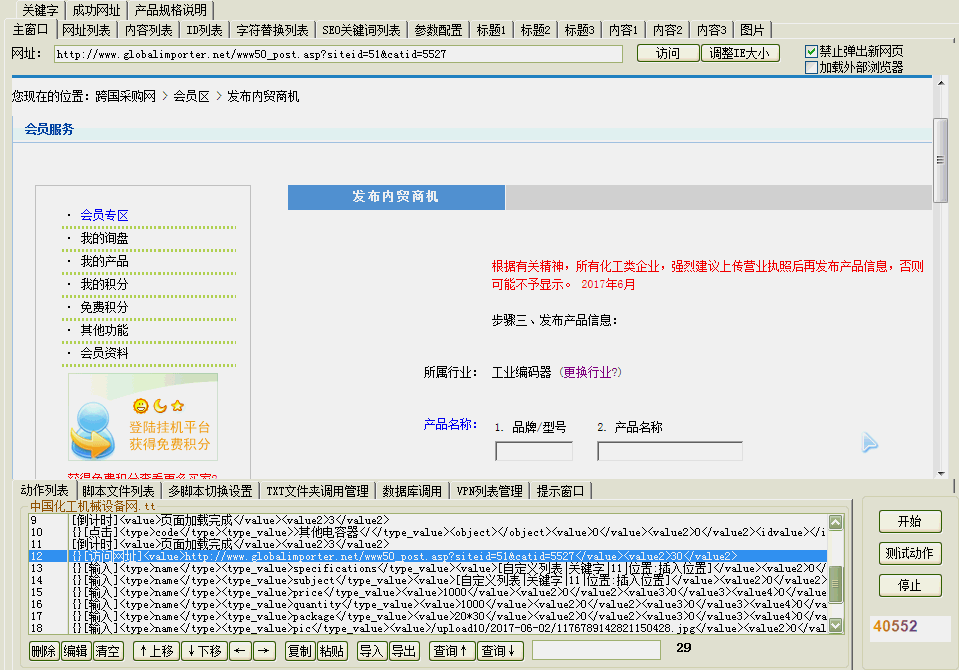959x670 pixels.
Task: Click 查询↑ search up button
Action: click(451, 651)
